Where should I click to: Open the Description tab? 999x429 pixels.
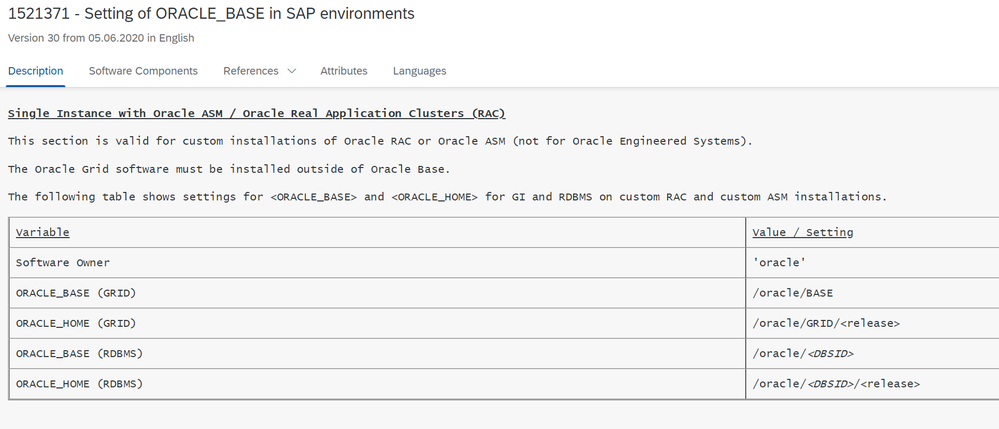(x=36, y=71)
